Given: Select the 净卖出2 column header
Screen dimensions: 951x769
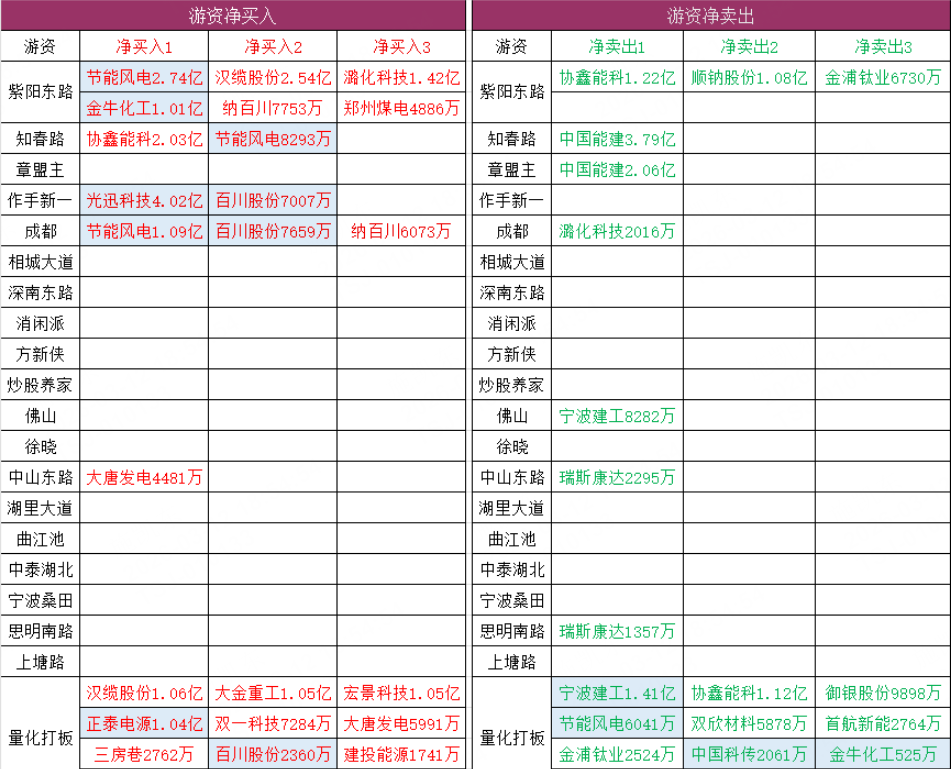Looking at the screenshot, I should click(x=749, y=47).
